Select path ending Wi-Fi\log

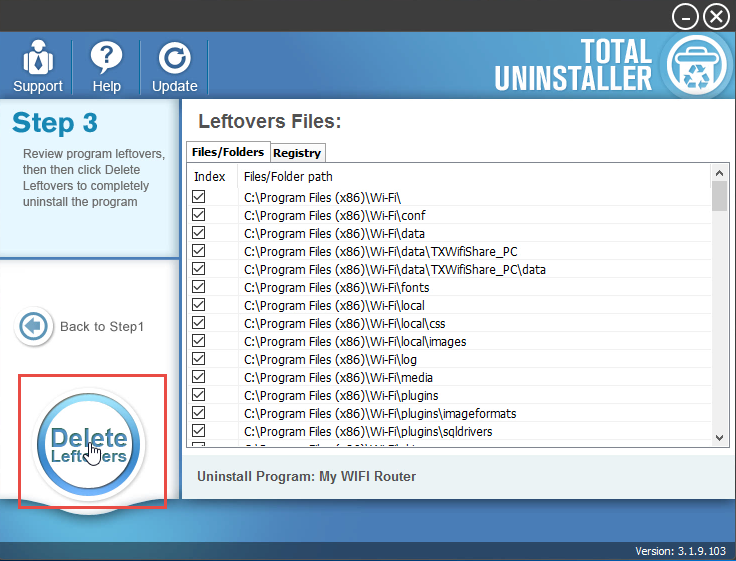(330, 360)
